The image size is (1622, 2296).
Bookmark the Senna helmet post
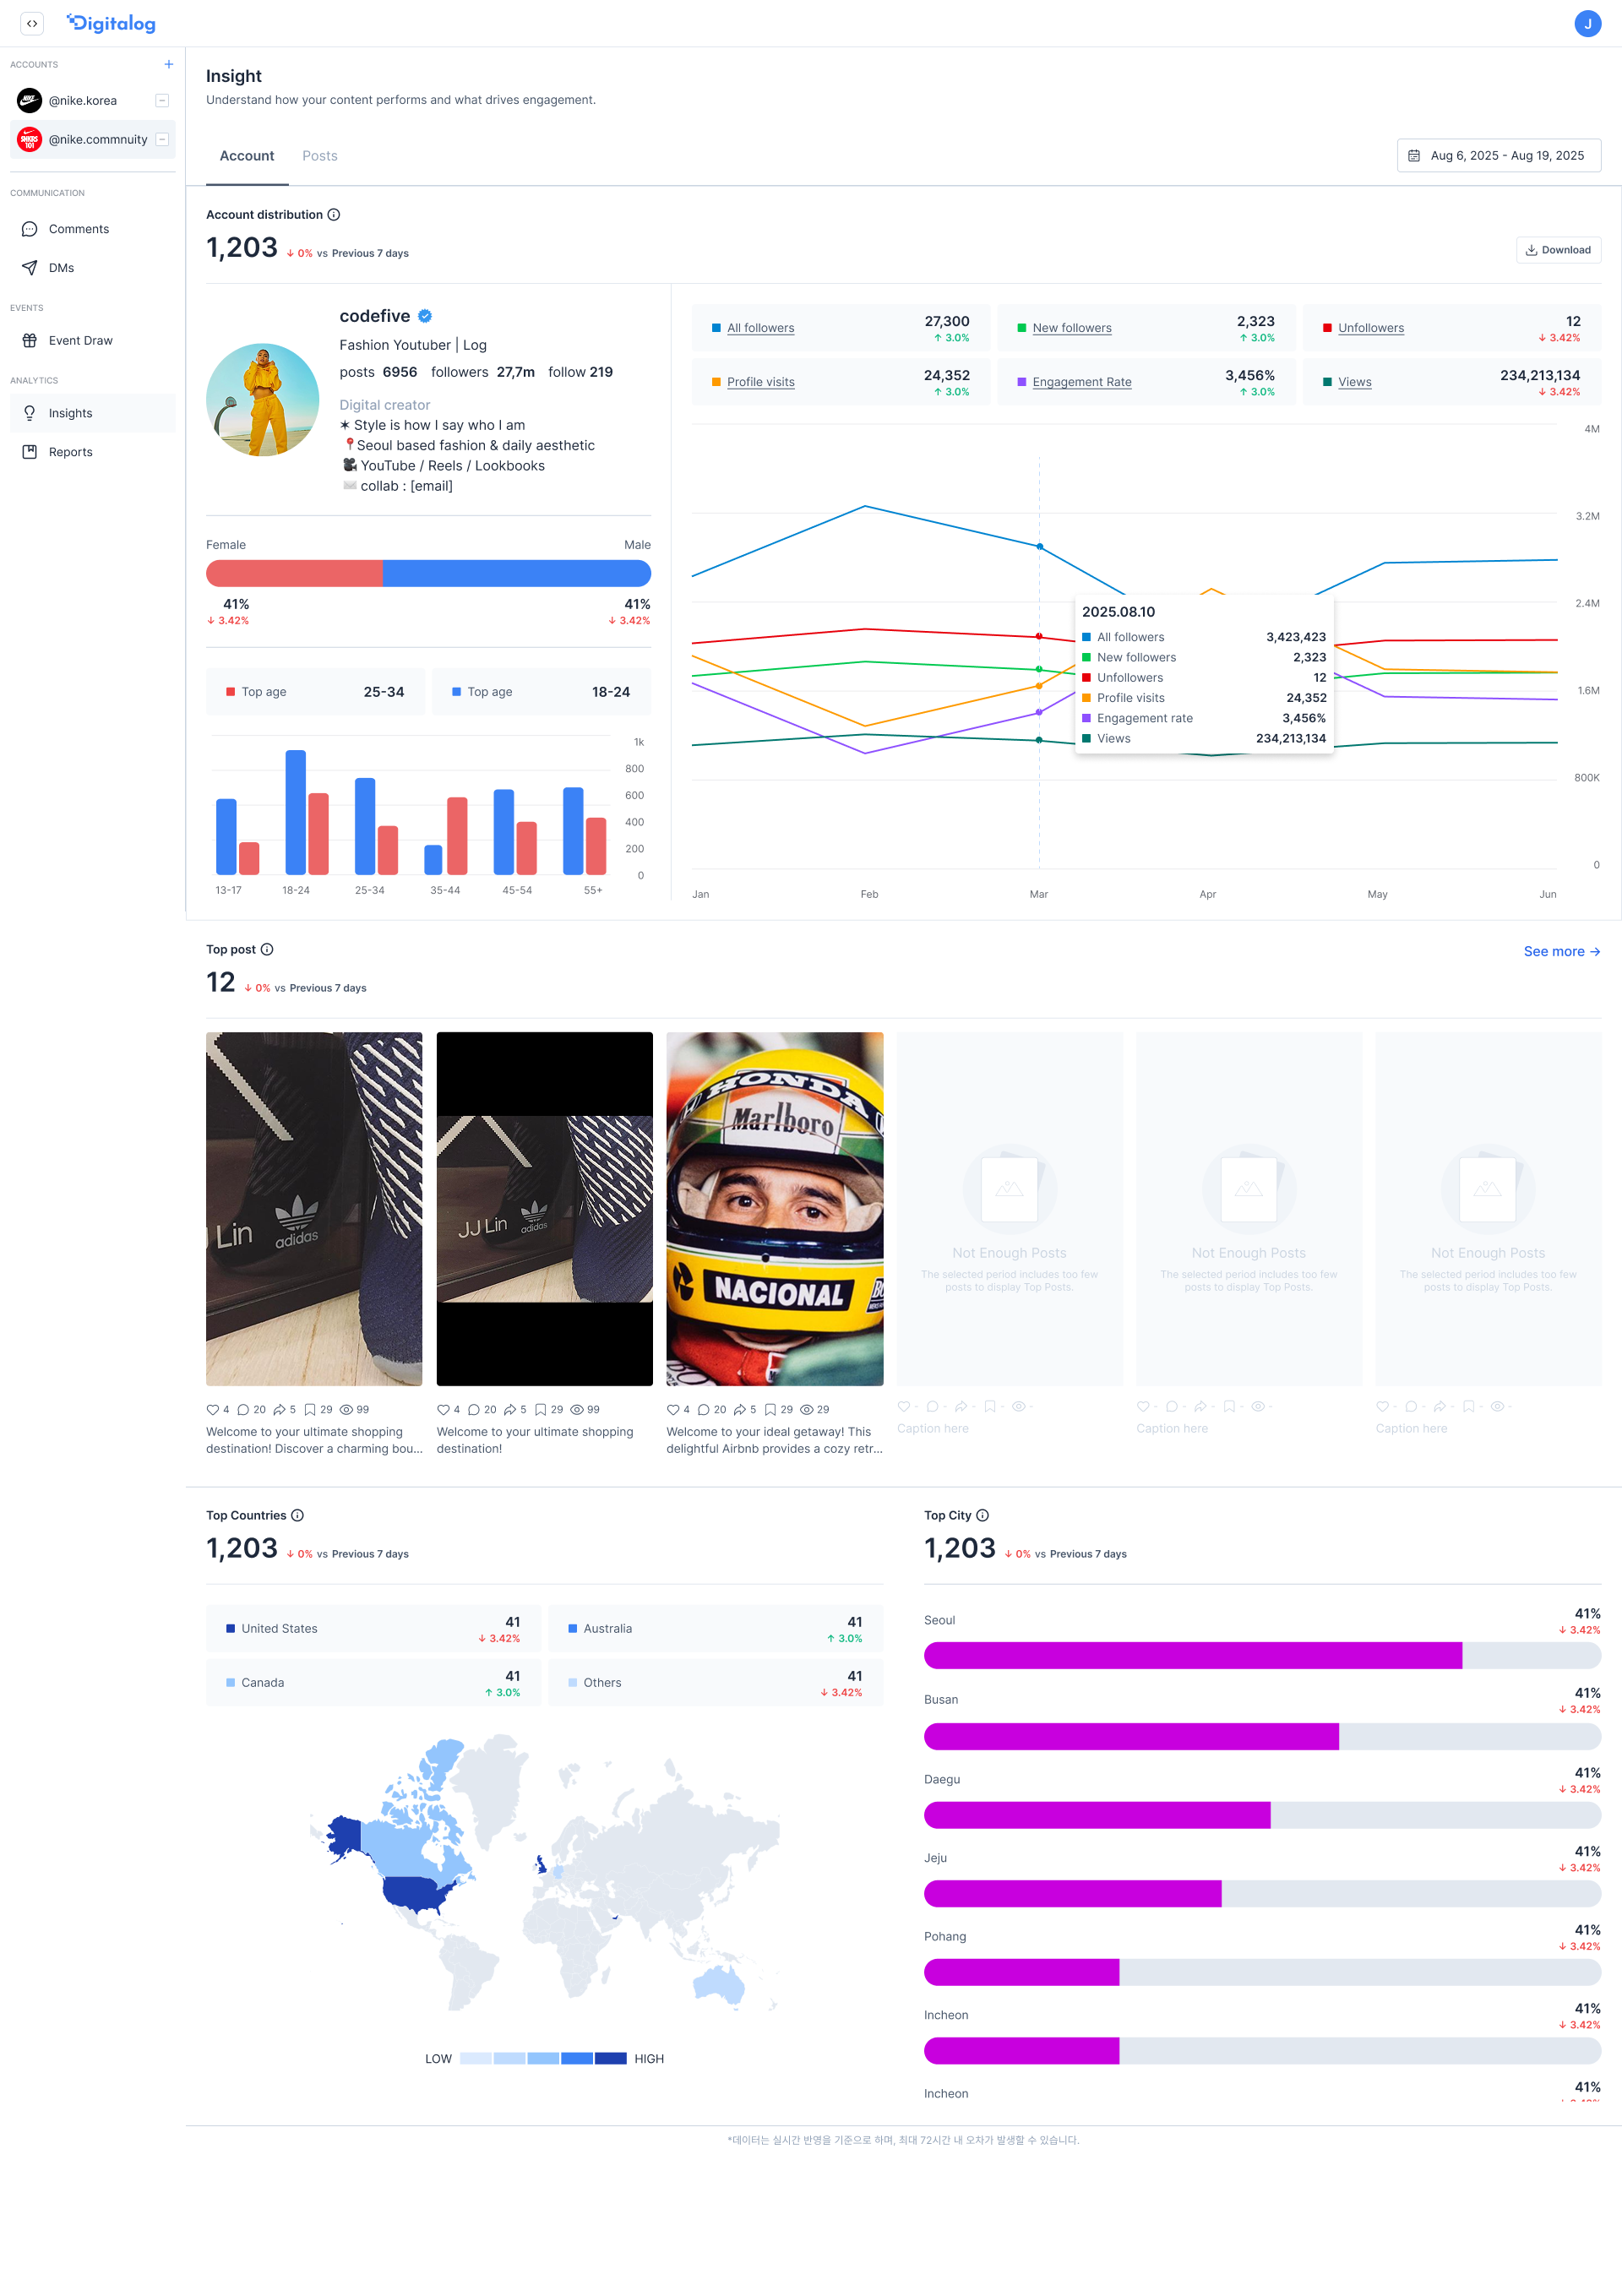coord(770,1409)
